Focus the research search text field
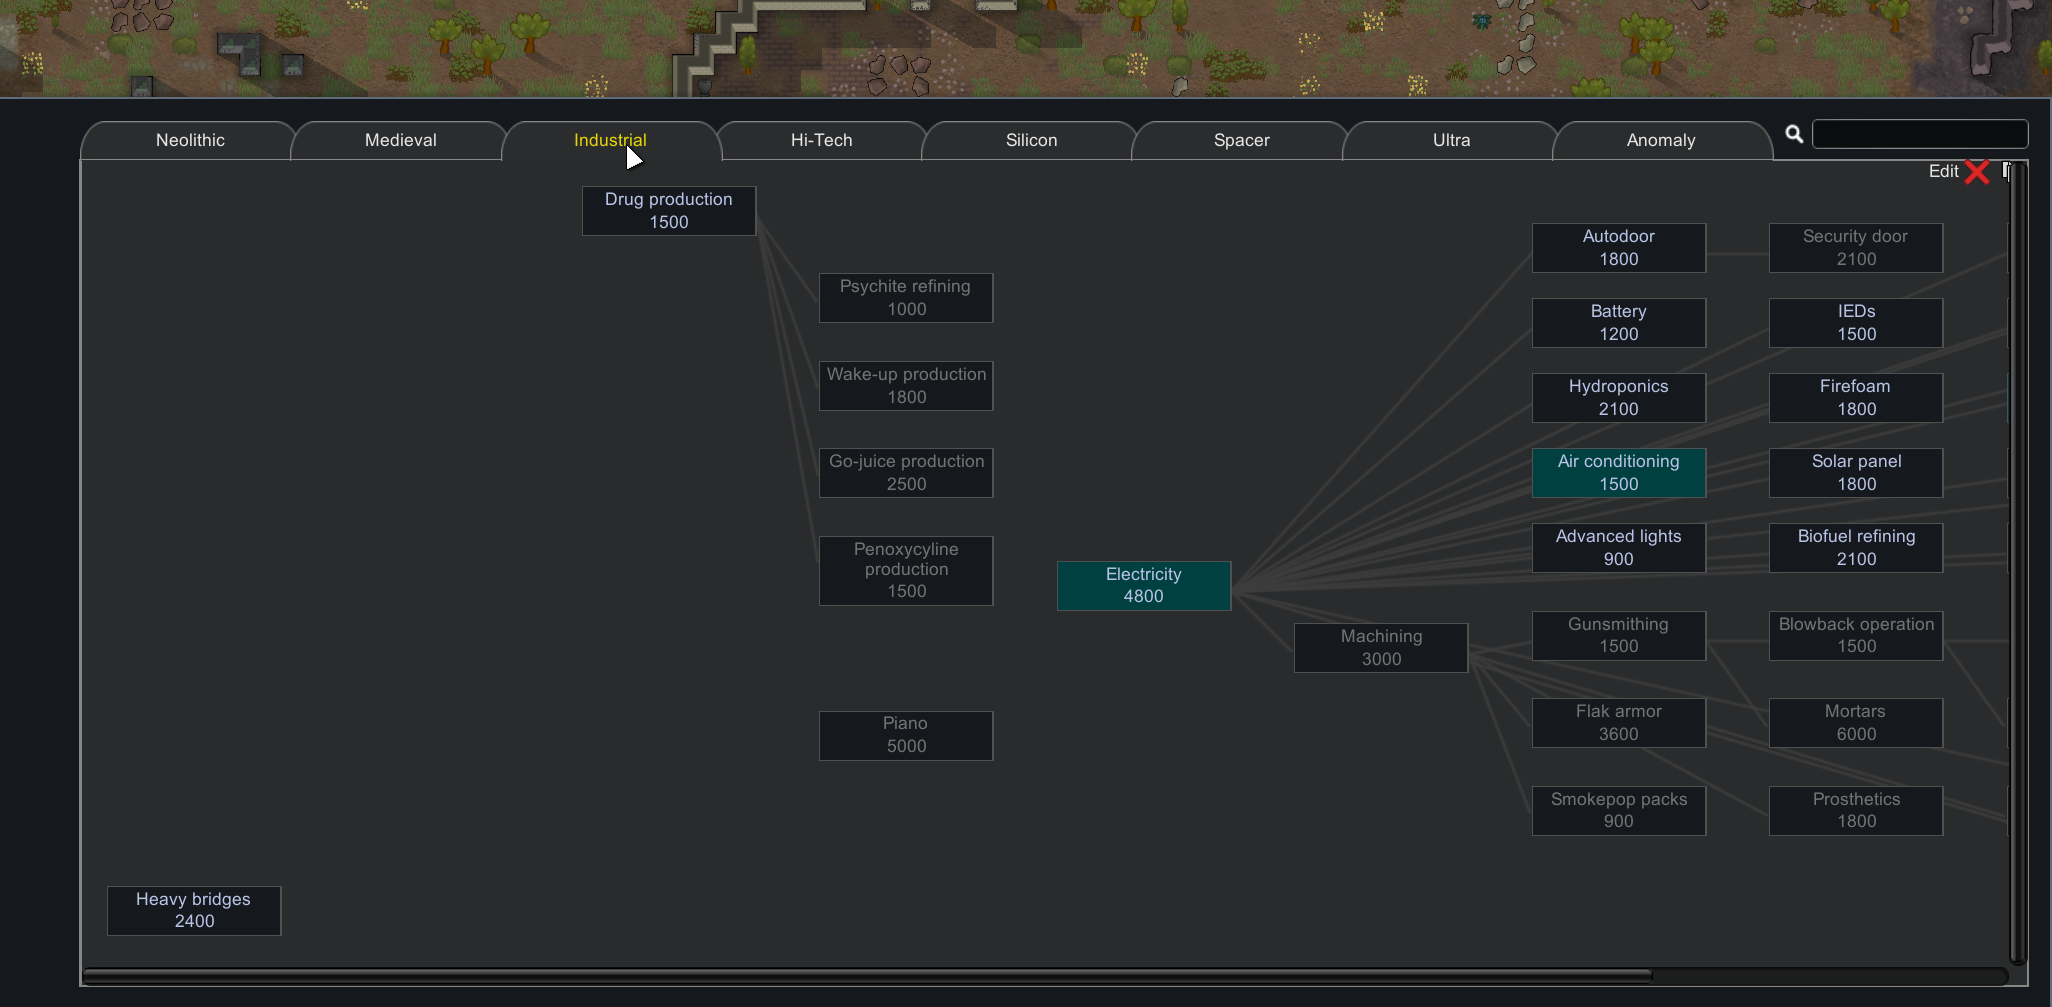The image size is (2052, 1007). click(1920, 134)
